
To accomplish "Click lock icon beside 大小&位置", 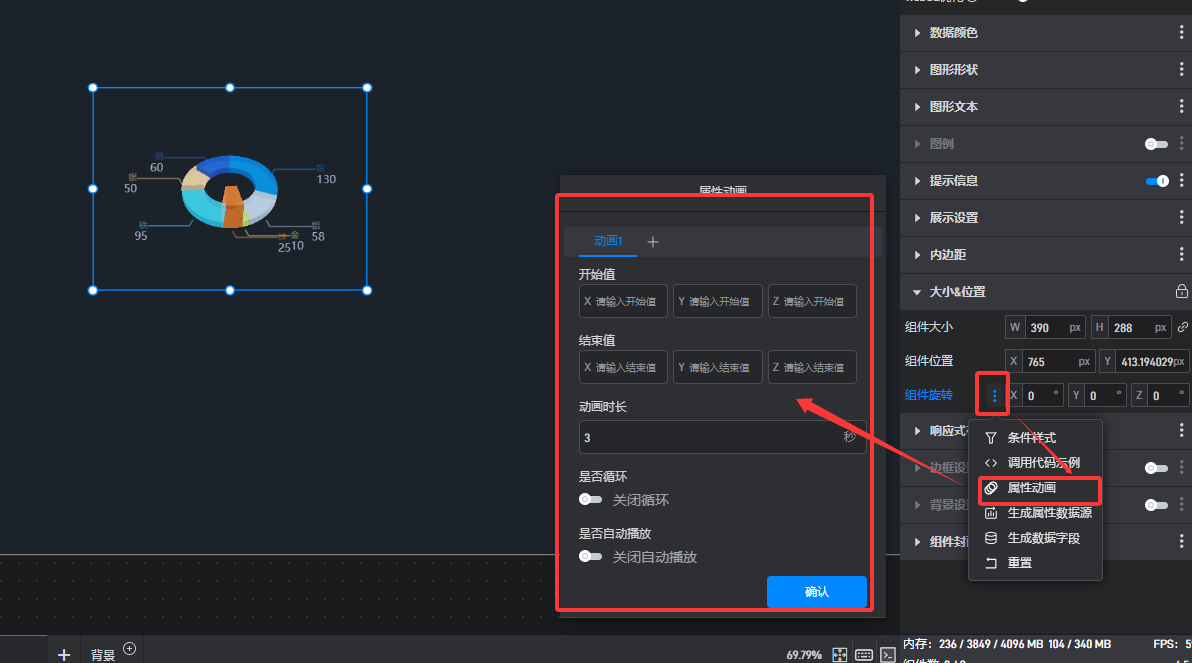I will [1181, 291].
